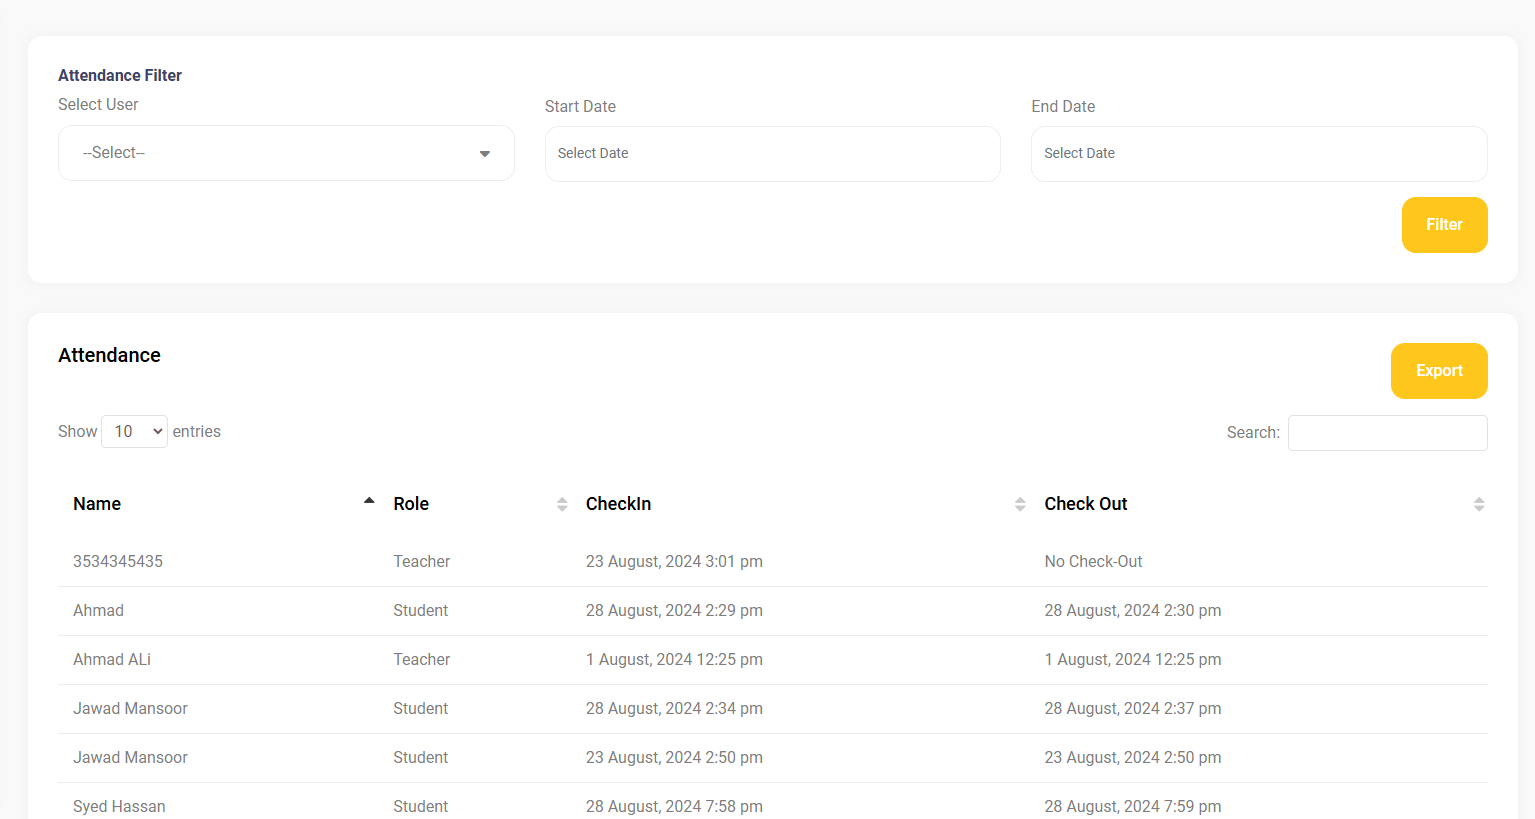Click the No Check-Out cell
Viewport: 1535px width, 819px height.
coord(1093,562)
